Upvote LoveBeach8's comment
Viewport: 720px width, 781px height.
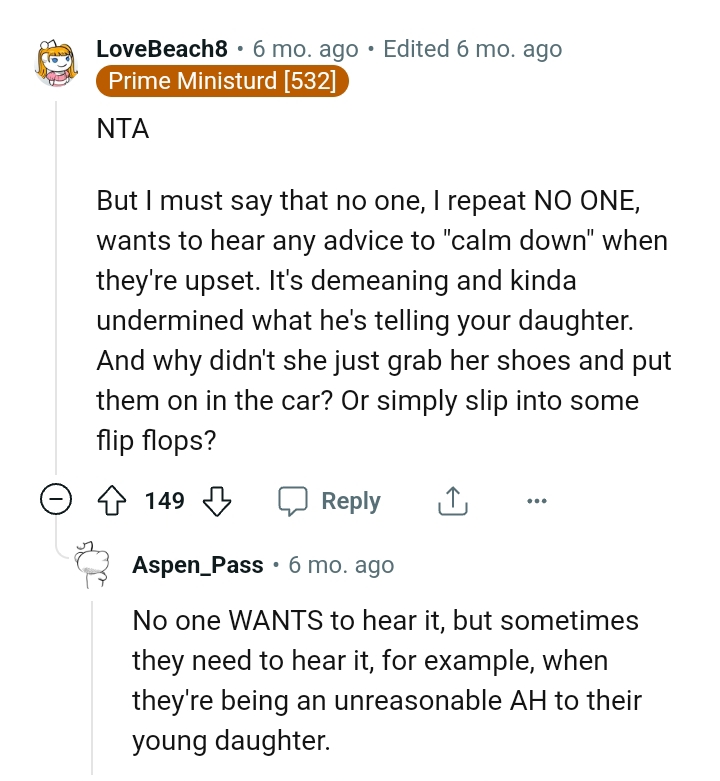112,501
